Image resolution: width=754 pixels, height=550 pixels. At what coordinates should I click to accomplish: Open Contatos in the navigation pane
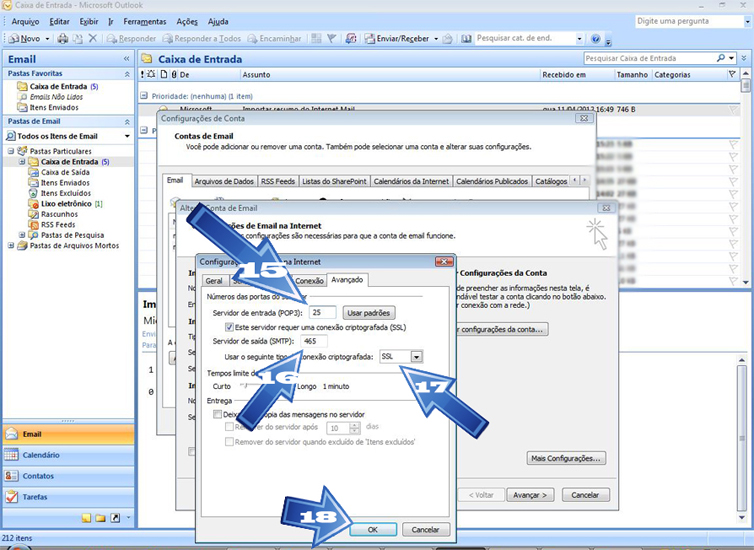pyautogui.click(x=68, y=476)
